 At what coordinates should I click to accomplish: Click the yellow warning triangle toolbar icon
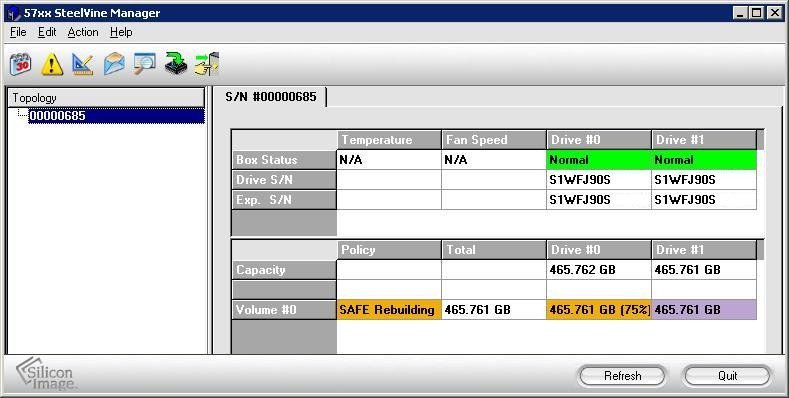[x=52, y=64]
